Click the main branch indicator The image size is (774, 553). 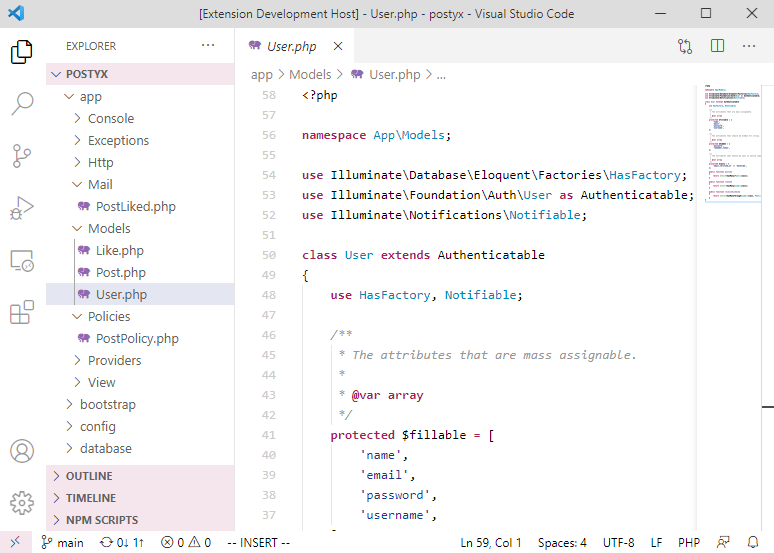[x=62, y=543]
